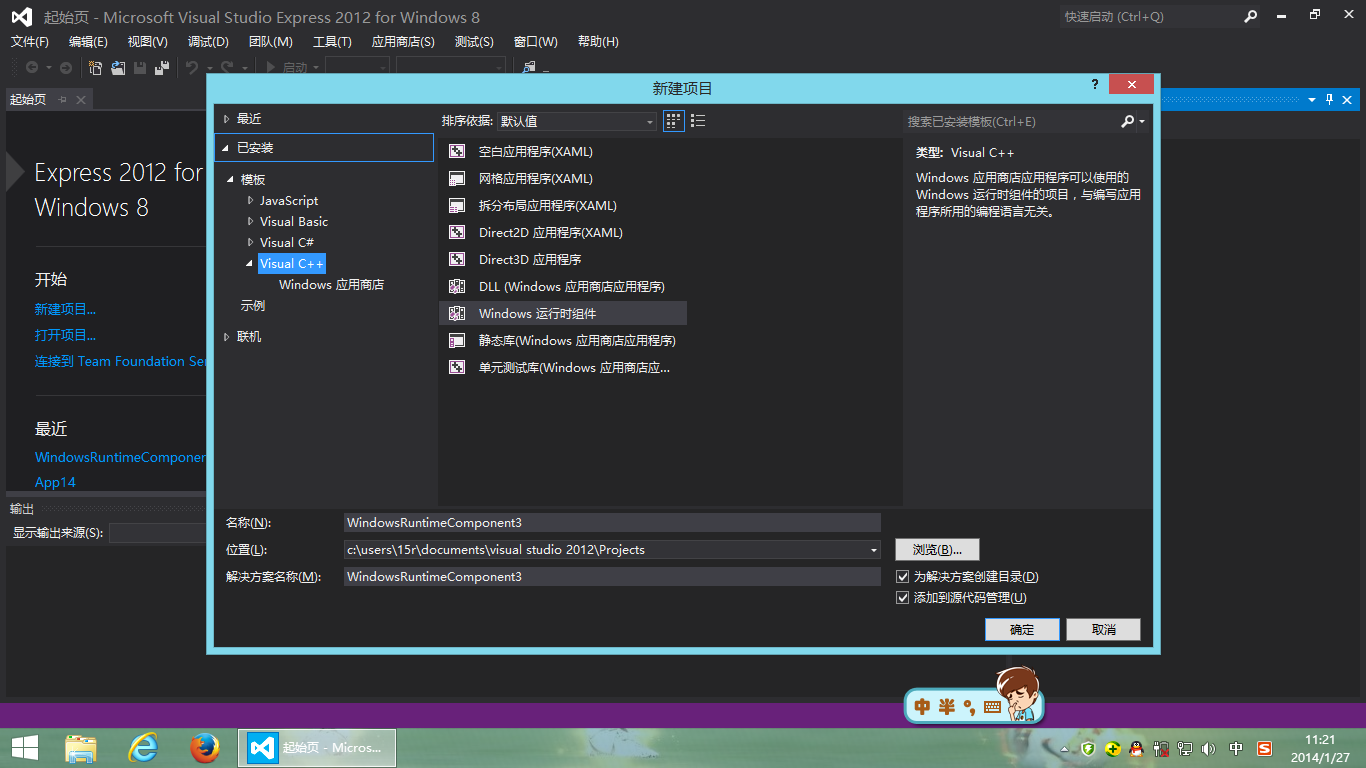The width and height of the screenshot is (1366, 768).
Task: Click the Quick Launch search icon
Action: point(1250,16)
